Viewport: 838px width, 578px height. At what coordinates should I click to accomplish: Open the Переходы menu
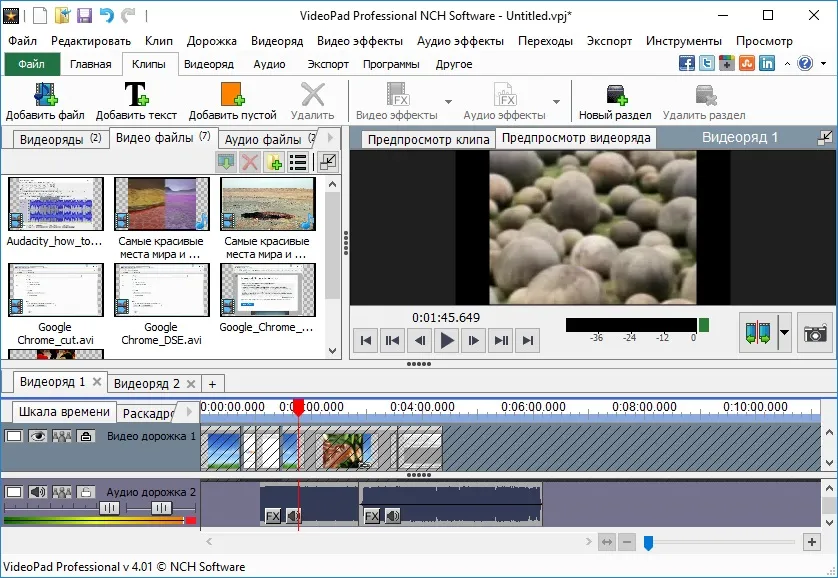click(545, 41)
